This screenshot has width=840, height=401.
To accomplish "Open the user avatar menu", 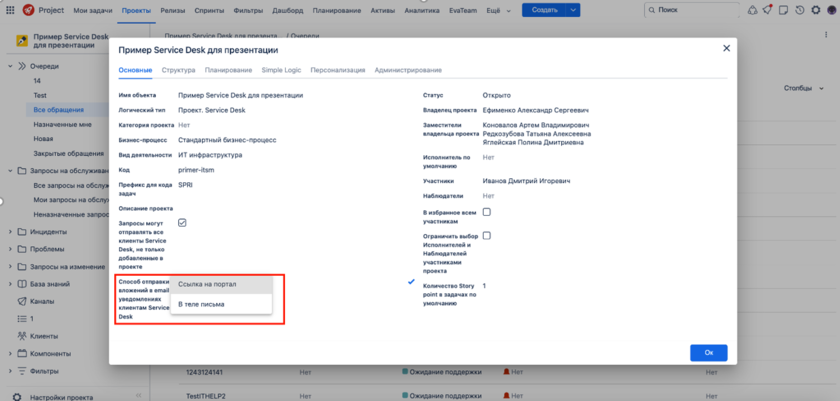I will coord(831,10).
